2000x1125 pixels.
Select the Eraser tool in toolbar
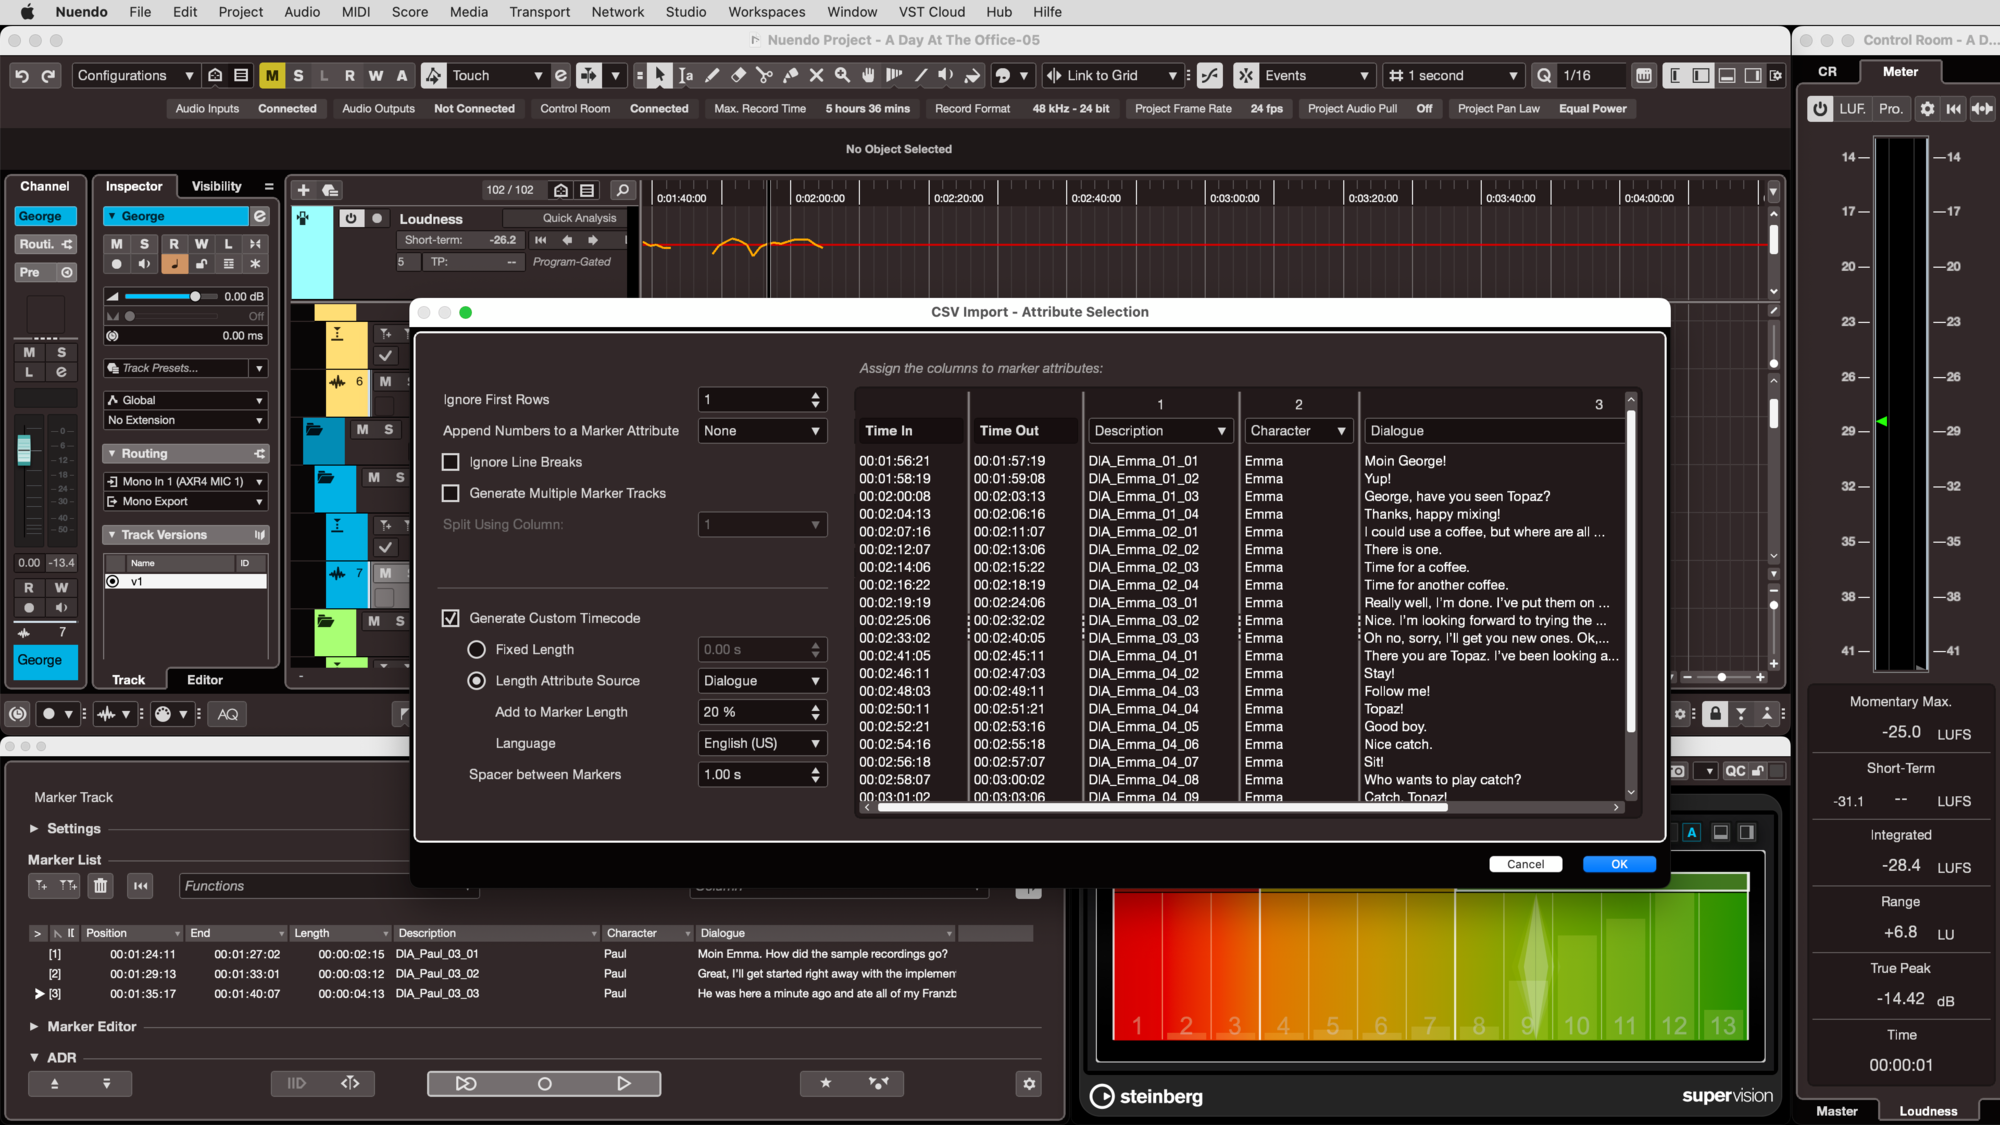click(x=738, y=75)
